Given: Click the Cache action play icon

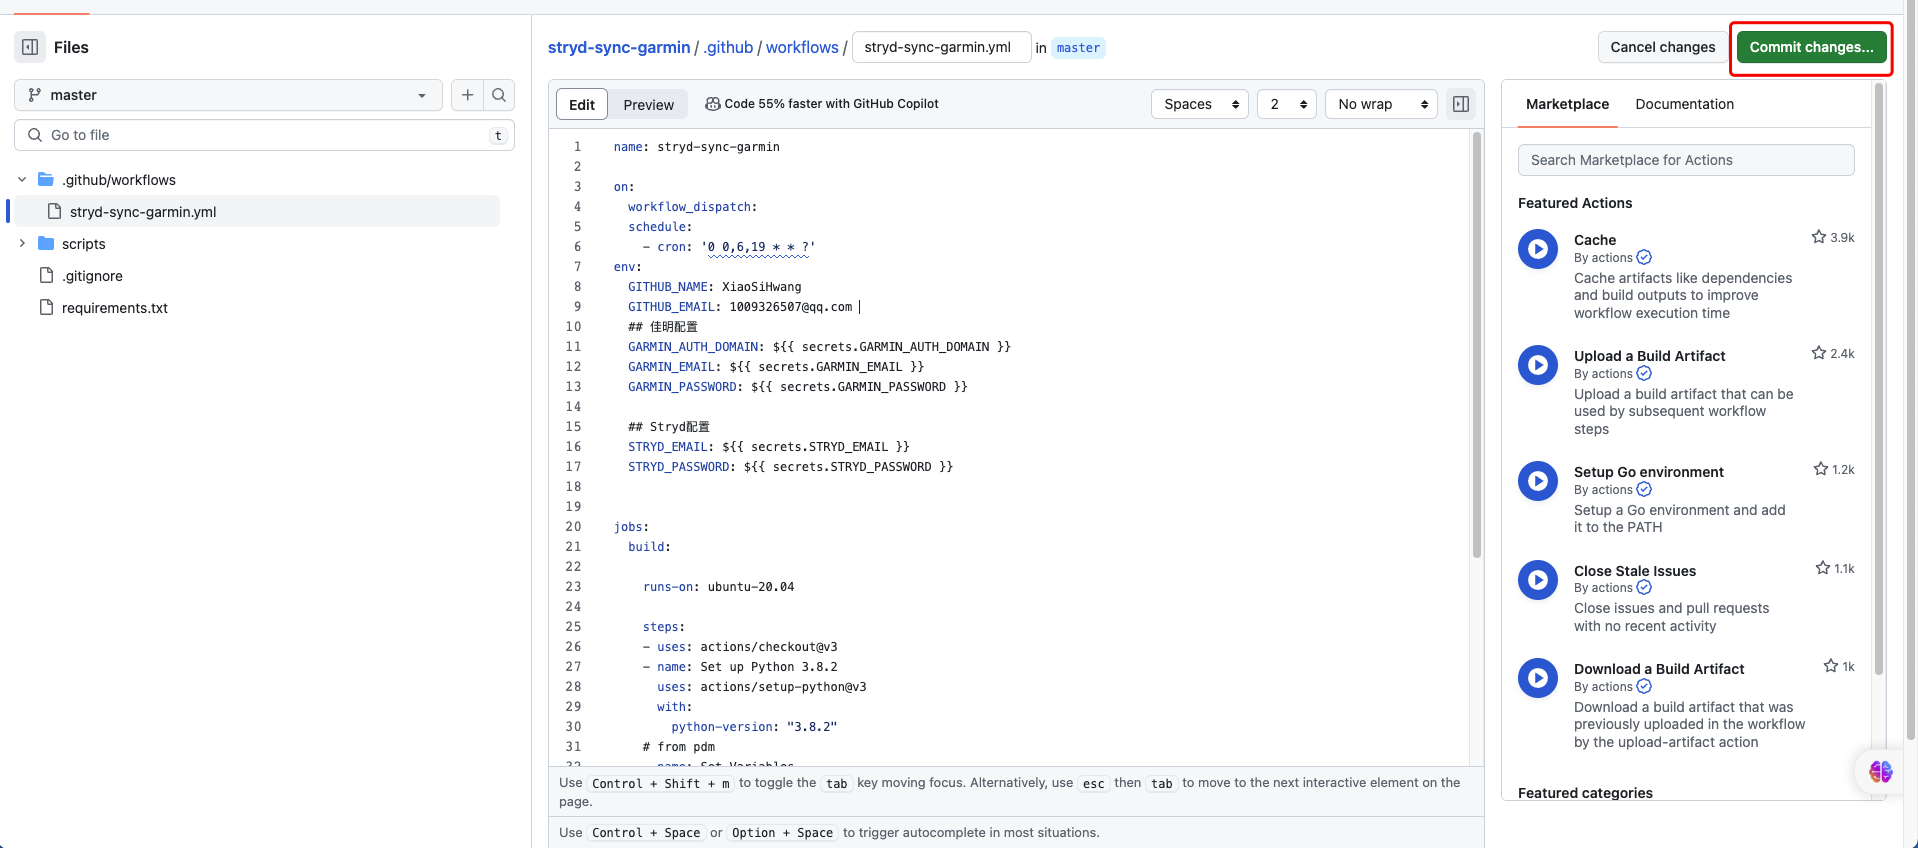Looking at the screenshot, I should pos(1538,249).
